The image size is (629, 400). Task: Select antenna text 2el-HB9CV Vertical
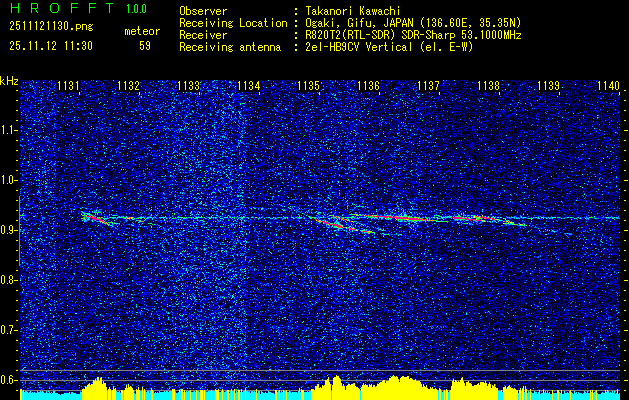(359, 47)
